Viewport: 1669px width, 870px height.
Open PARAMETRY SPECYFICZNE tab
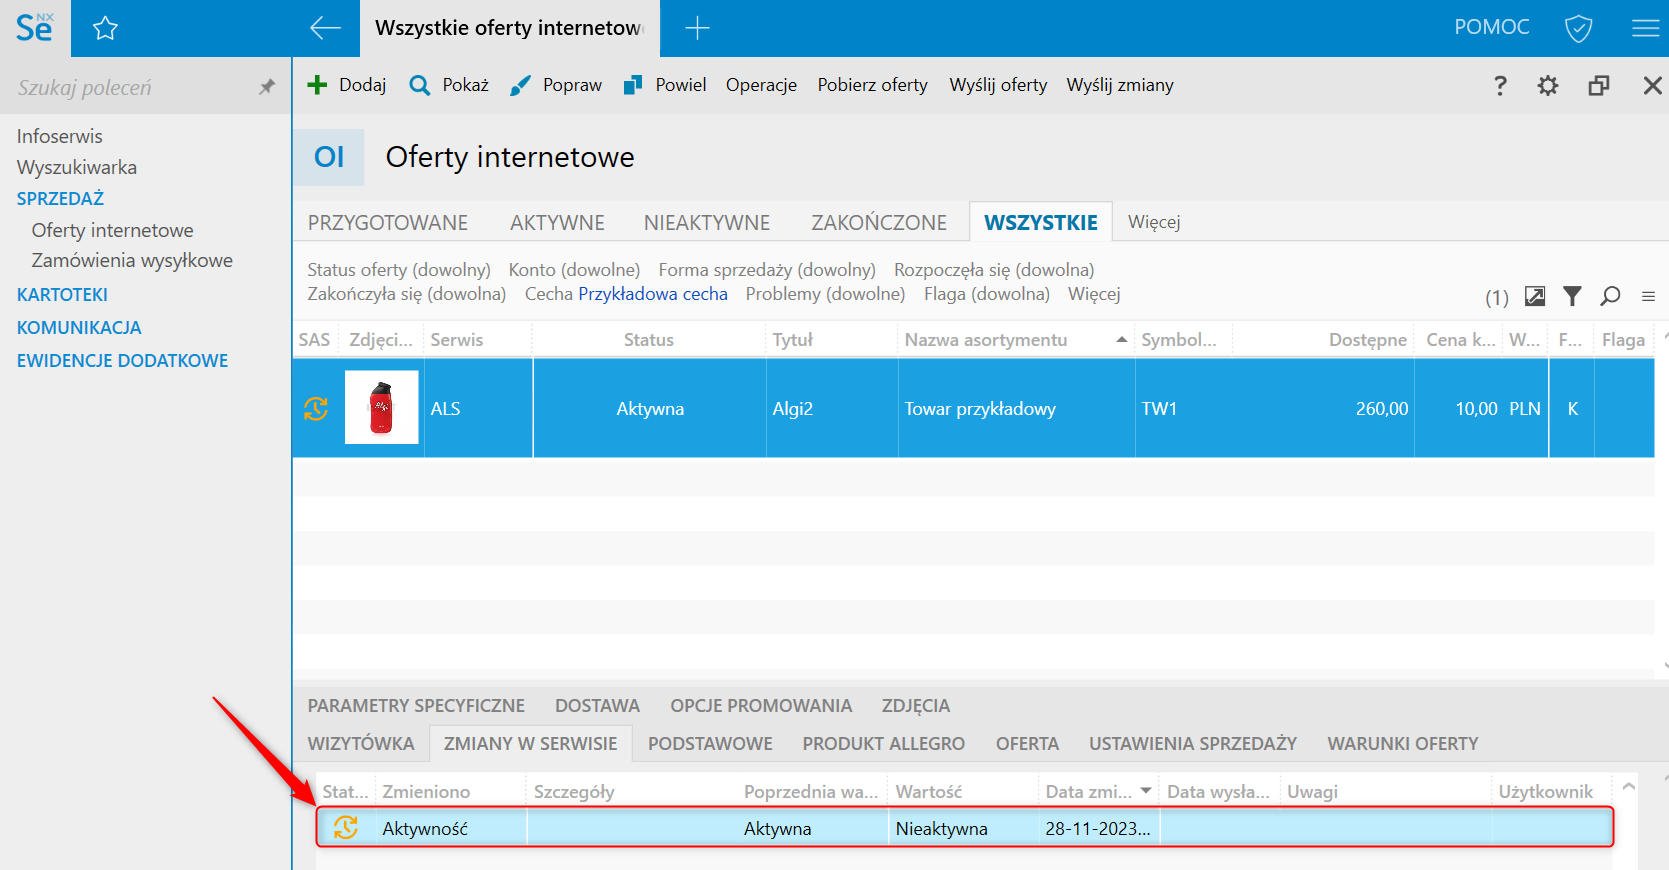point(416,705)
